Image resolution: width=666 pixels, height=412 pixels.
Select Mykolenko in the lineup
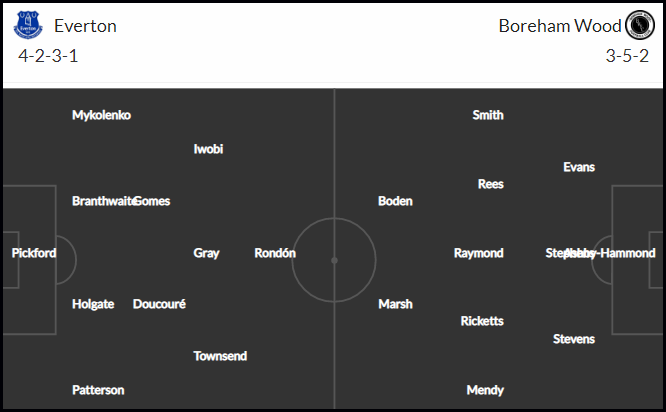tap(102, 115)
